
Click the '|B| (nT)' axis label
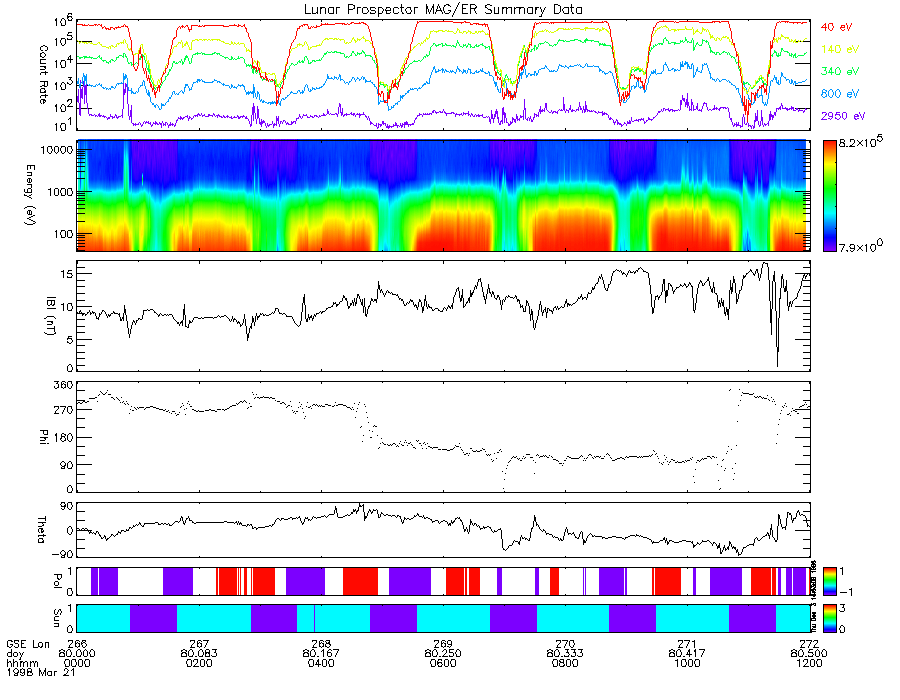[50, 316]
